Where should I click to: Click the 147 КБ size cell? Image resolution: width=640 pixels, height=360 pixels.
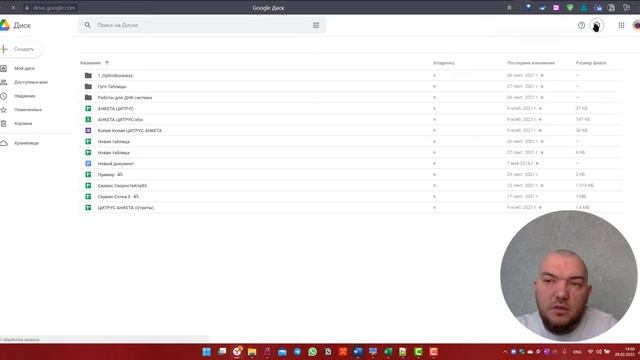pos(582,120)
